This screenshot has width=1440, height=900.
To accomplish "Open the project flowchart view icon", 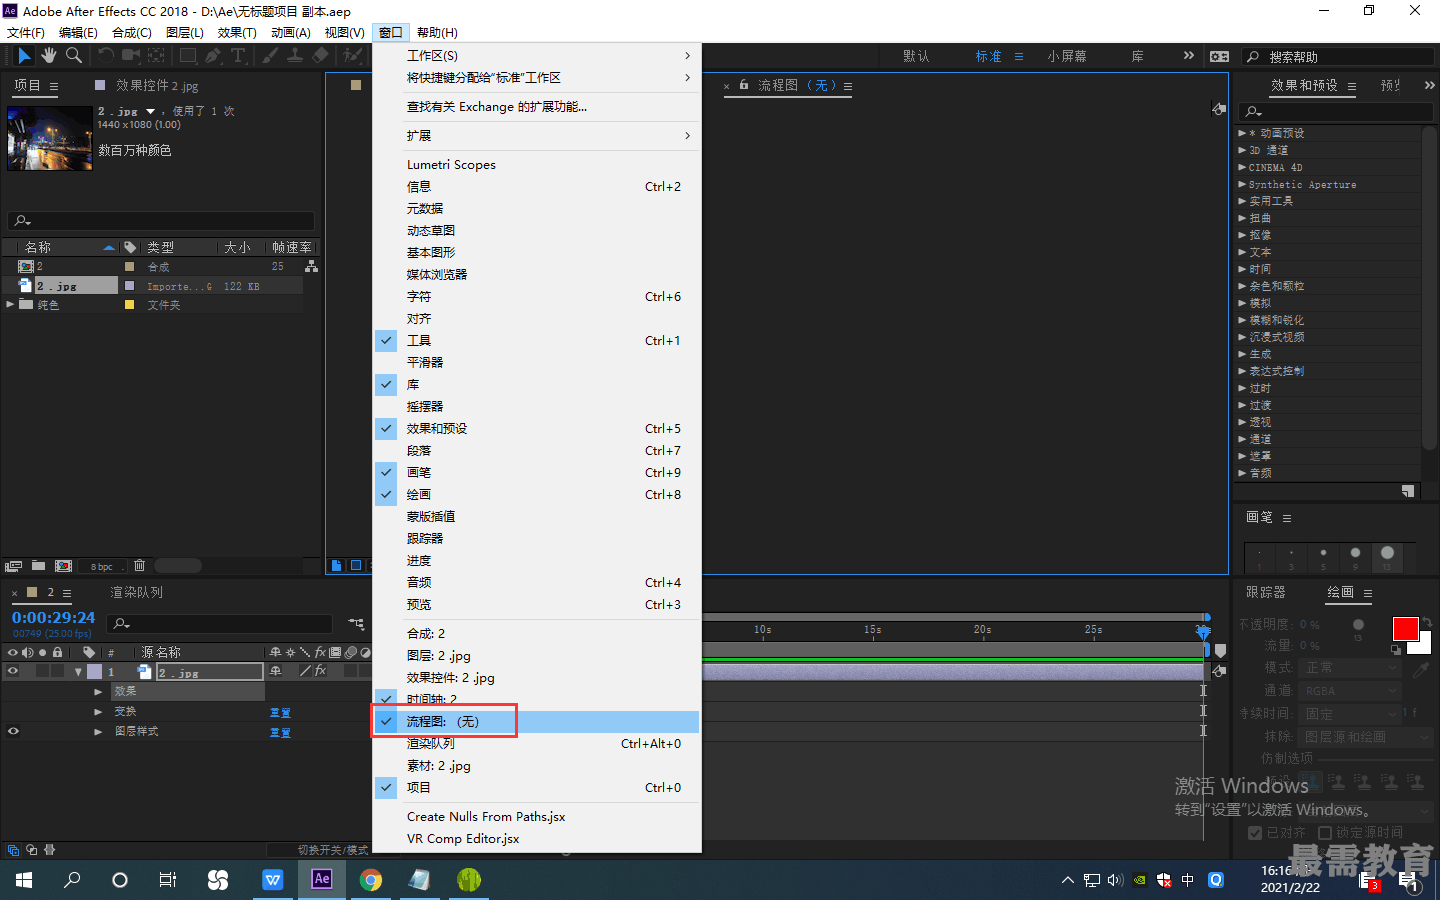I will tap(311, 266).
